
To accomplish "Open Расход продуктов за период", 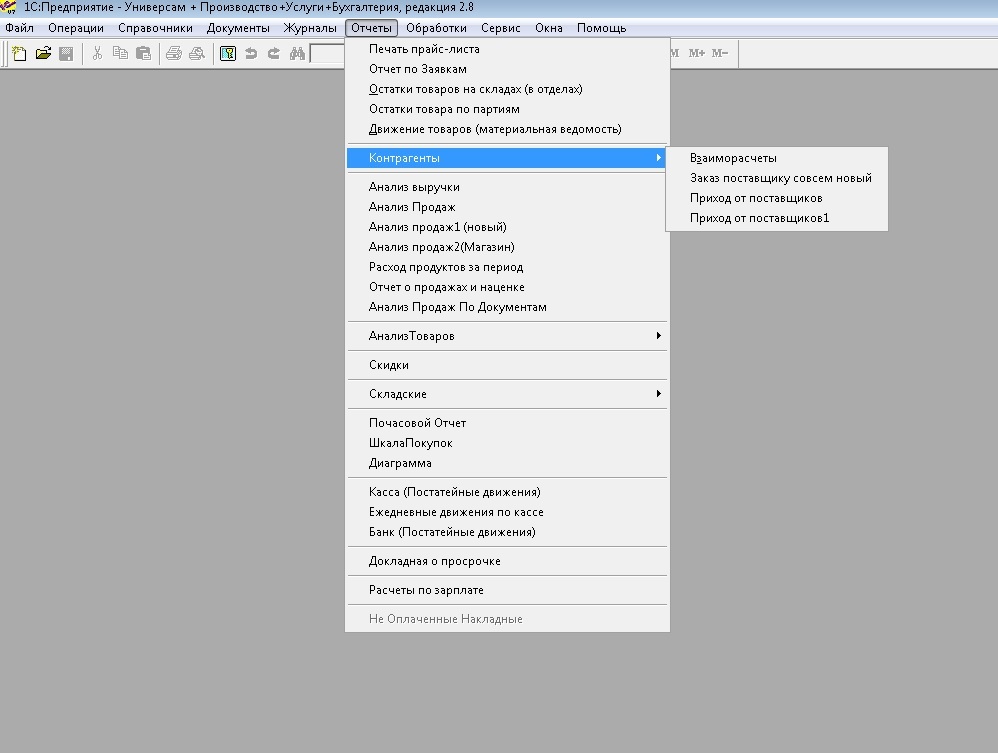I will pyautogui.click(x=507, y=267).
